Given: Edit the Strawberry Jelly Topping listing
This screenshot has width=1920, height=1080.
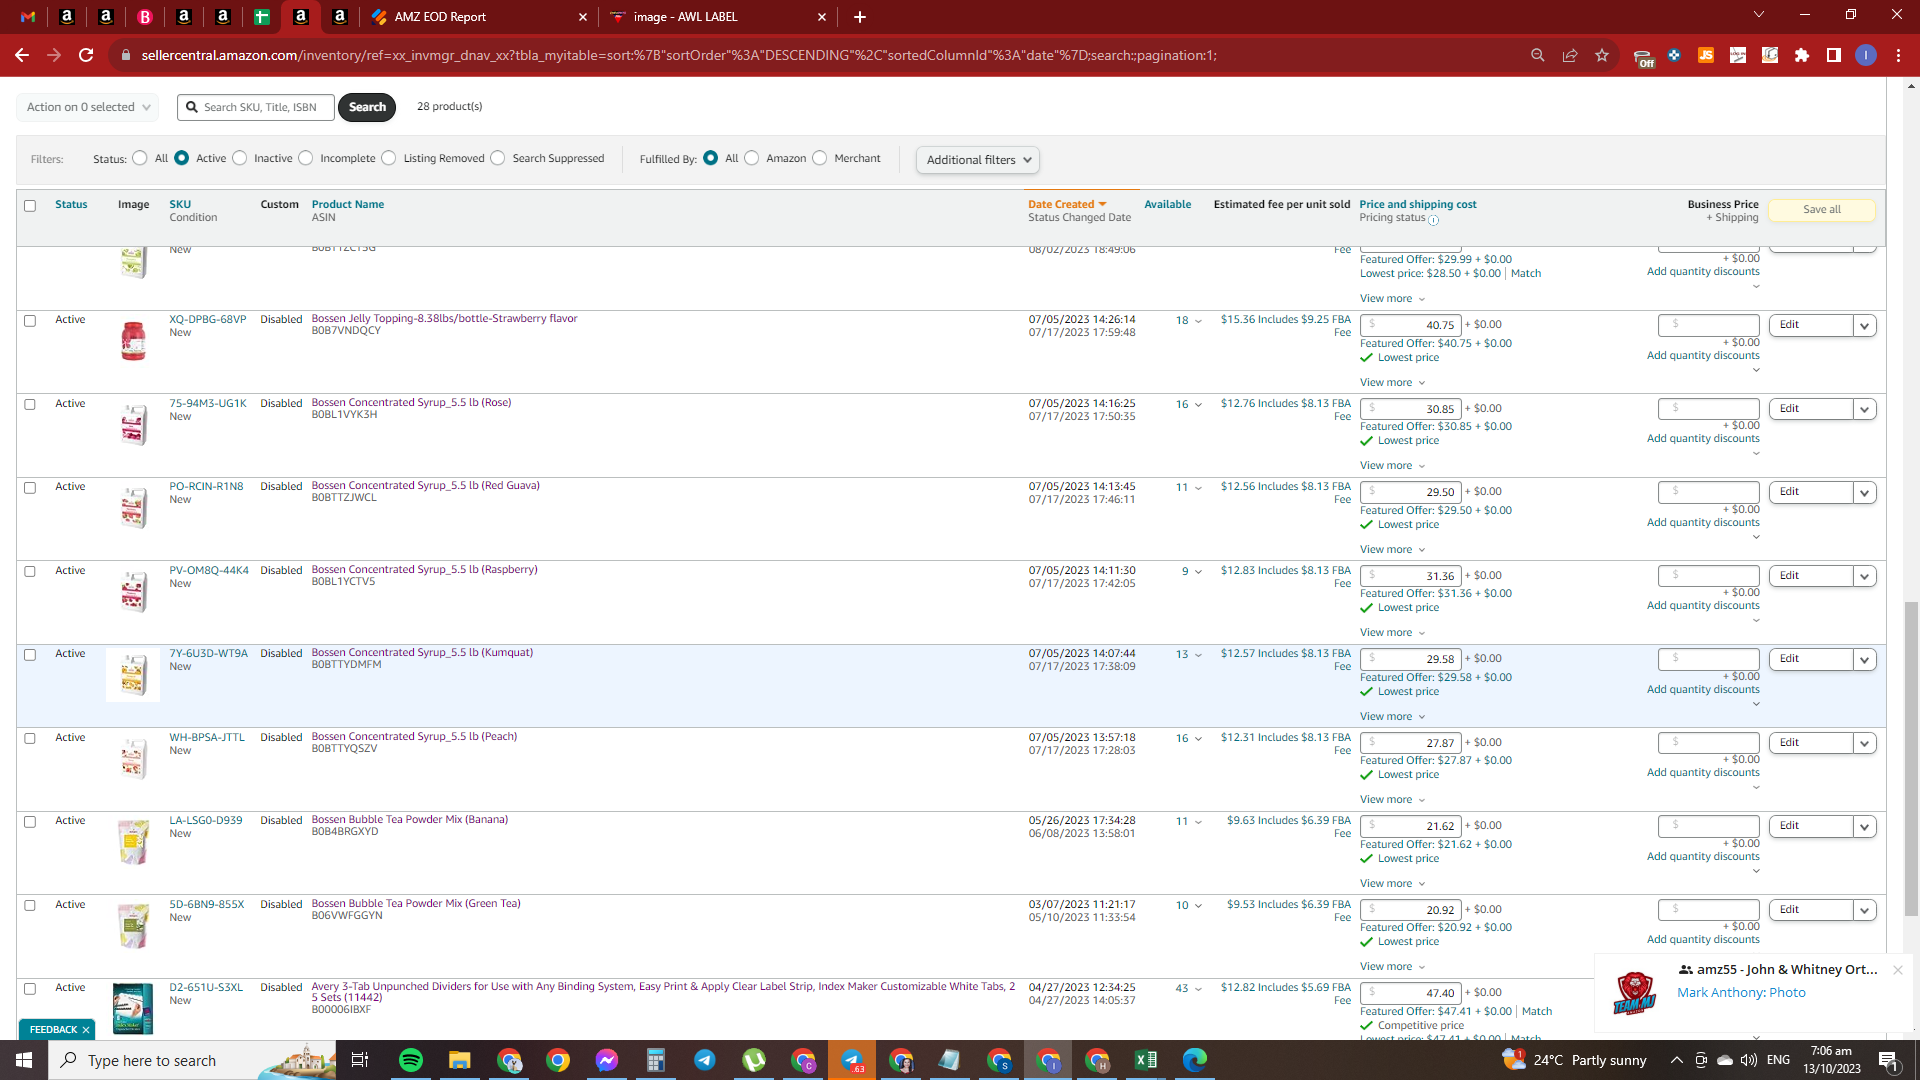Looking at the screenshot, I should point(1811,325).
